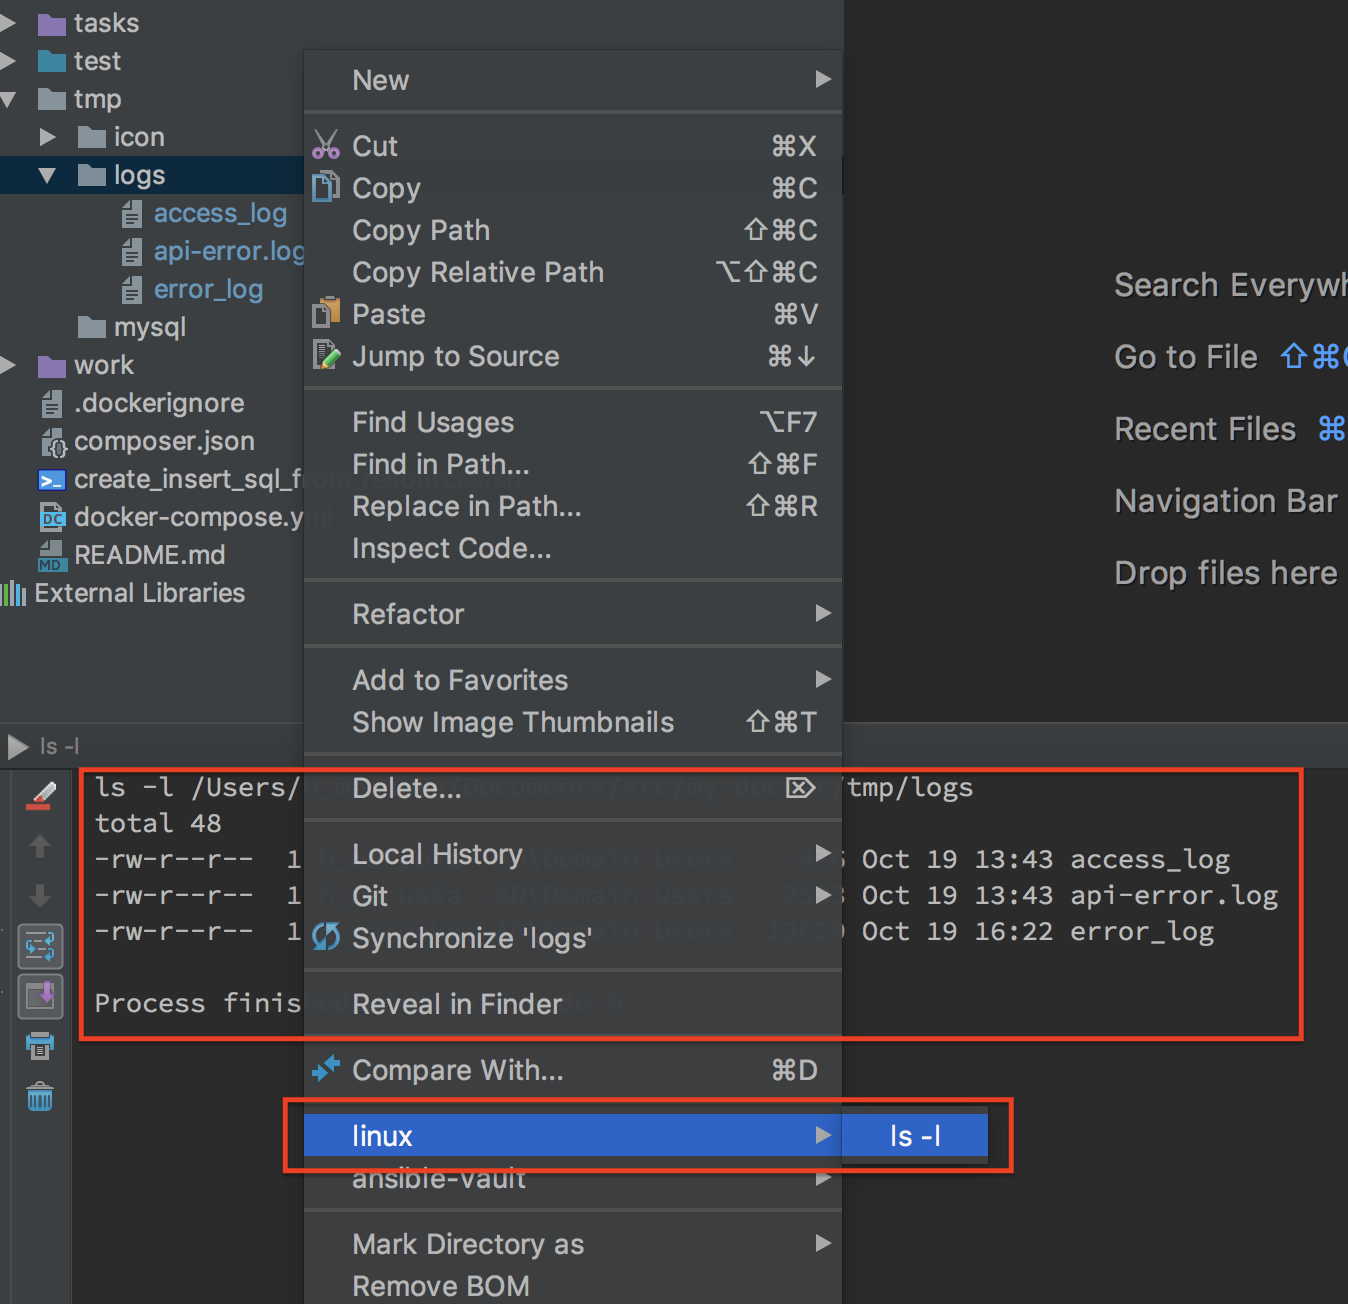
Task: Click the Copy documents icon
Action: tap(326, 187)
